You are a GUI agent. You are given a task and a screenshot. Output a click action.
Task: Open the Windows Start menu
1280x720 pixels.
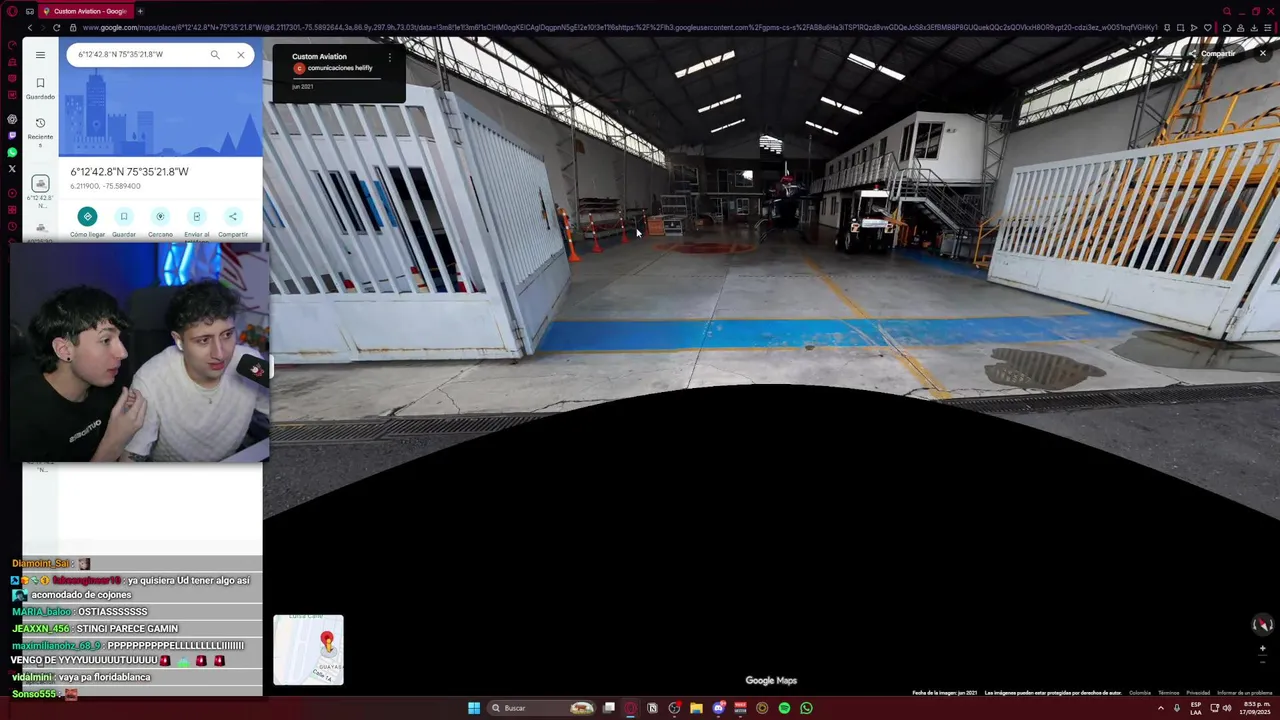[474, 708]
